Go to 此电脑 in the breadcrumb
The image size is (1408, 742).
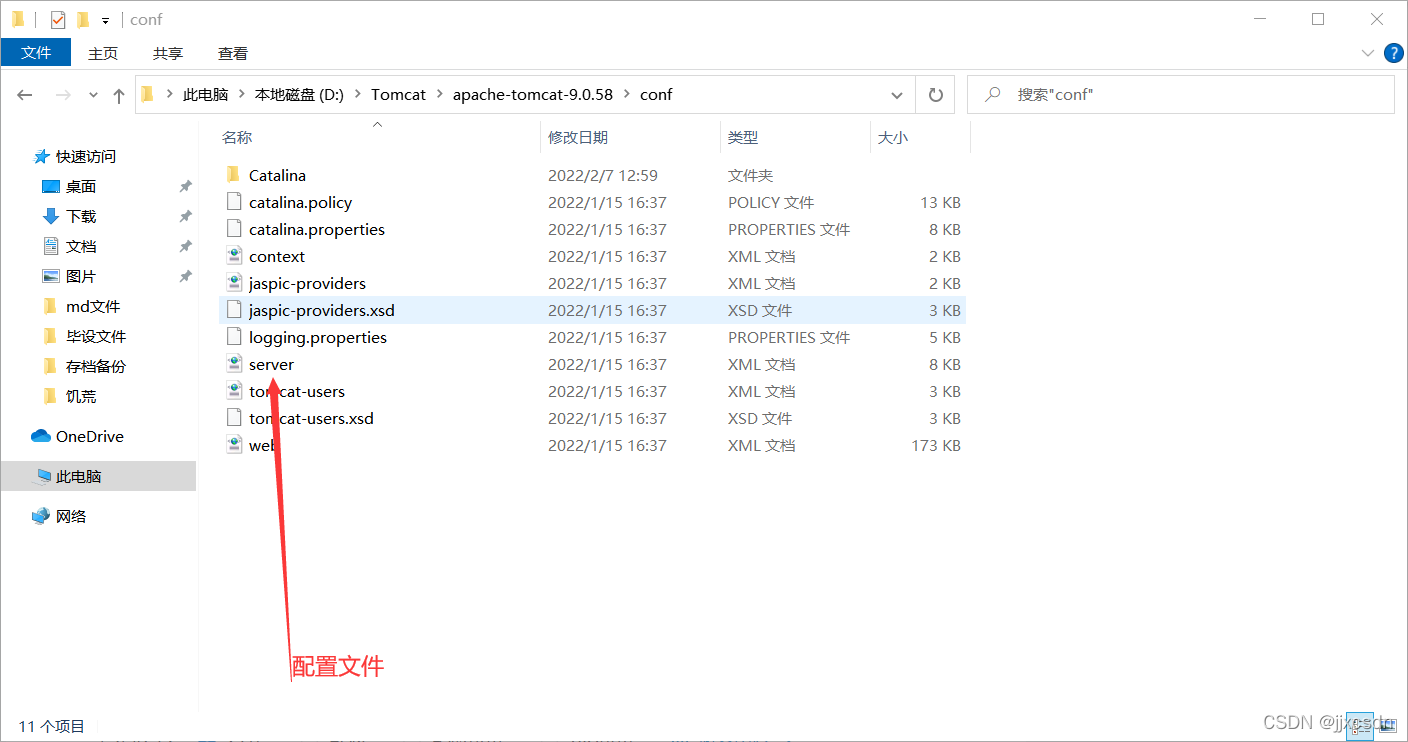[x=206, y=94]
